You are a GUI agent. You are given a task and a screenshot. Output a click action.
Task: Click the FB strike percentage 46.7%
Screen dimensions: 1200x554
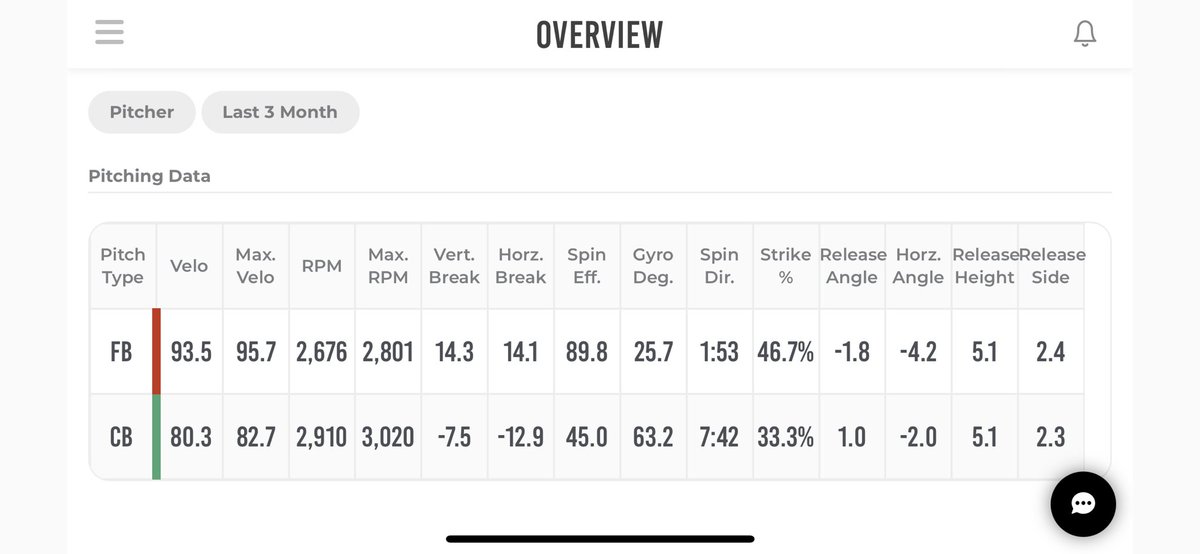pyautogui.click(x=785, y=352)
